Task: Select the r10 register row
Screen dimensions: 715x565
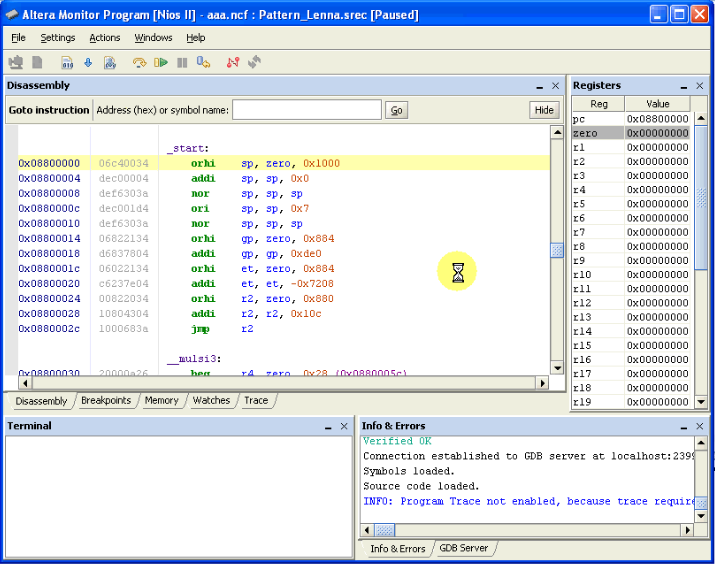Action: click(631, 275)
